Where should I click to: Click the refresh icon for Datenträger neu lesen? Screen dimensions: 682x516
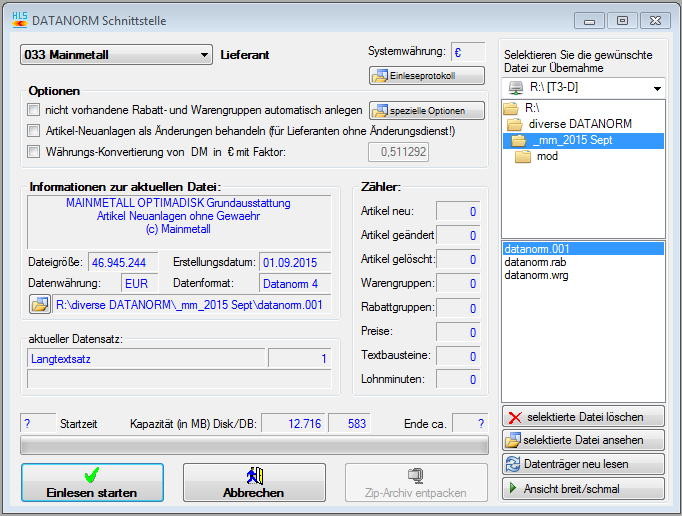click(514, 465)
